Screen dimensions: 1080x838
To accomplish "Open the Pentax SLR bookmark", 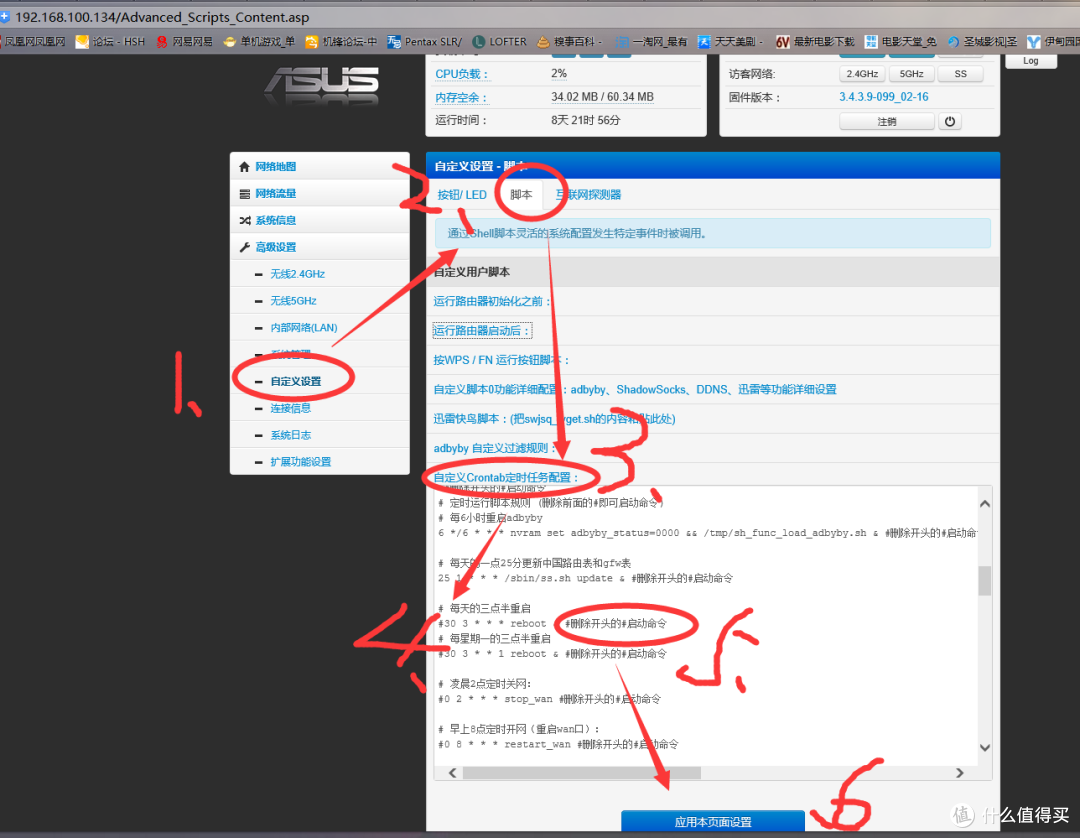I will pos(424,41).
